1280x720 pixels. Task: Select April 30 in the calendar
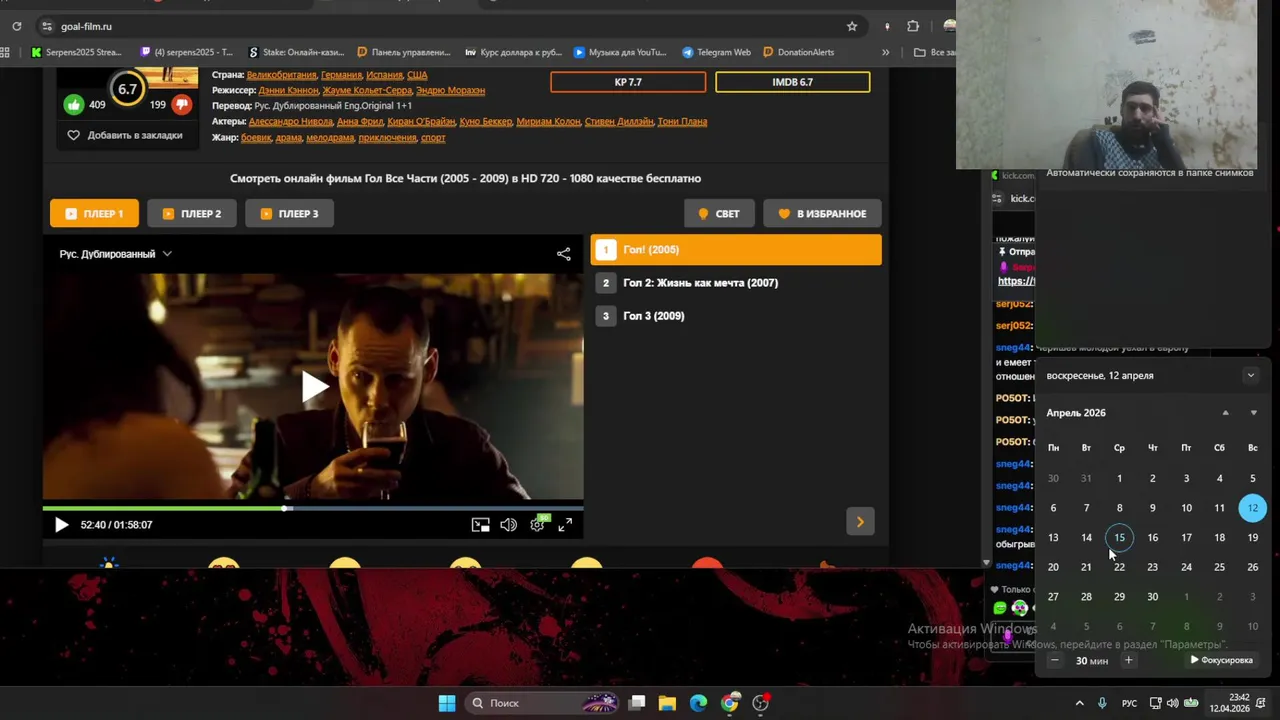point(1152,597)
